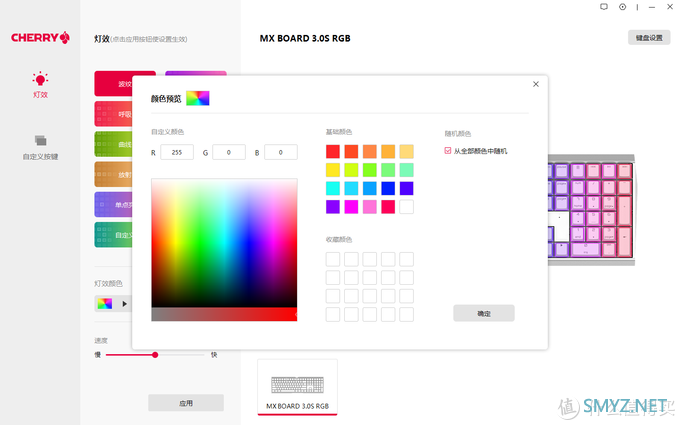Image resolution: width=680 pixels, height=425 pixels.
Task: Choose the indigo basic color swatch
Action: 406,188
